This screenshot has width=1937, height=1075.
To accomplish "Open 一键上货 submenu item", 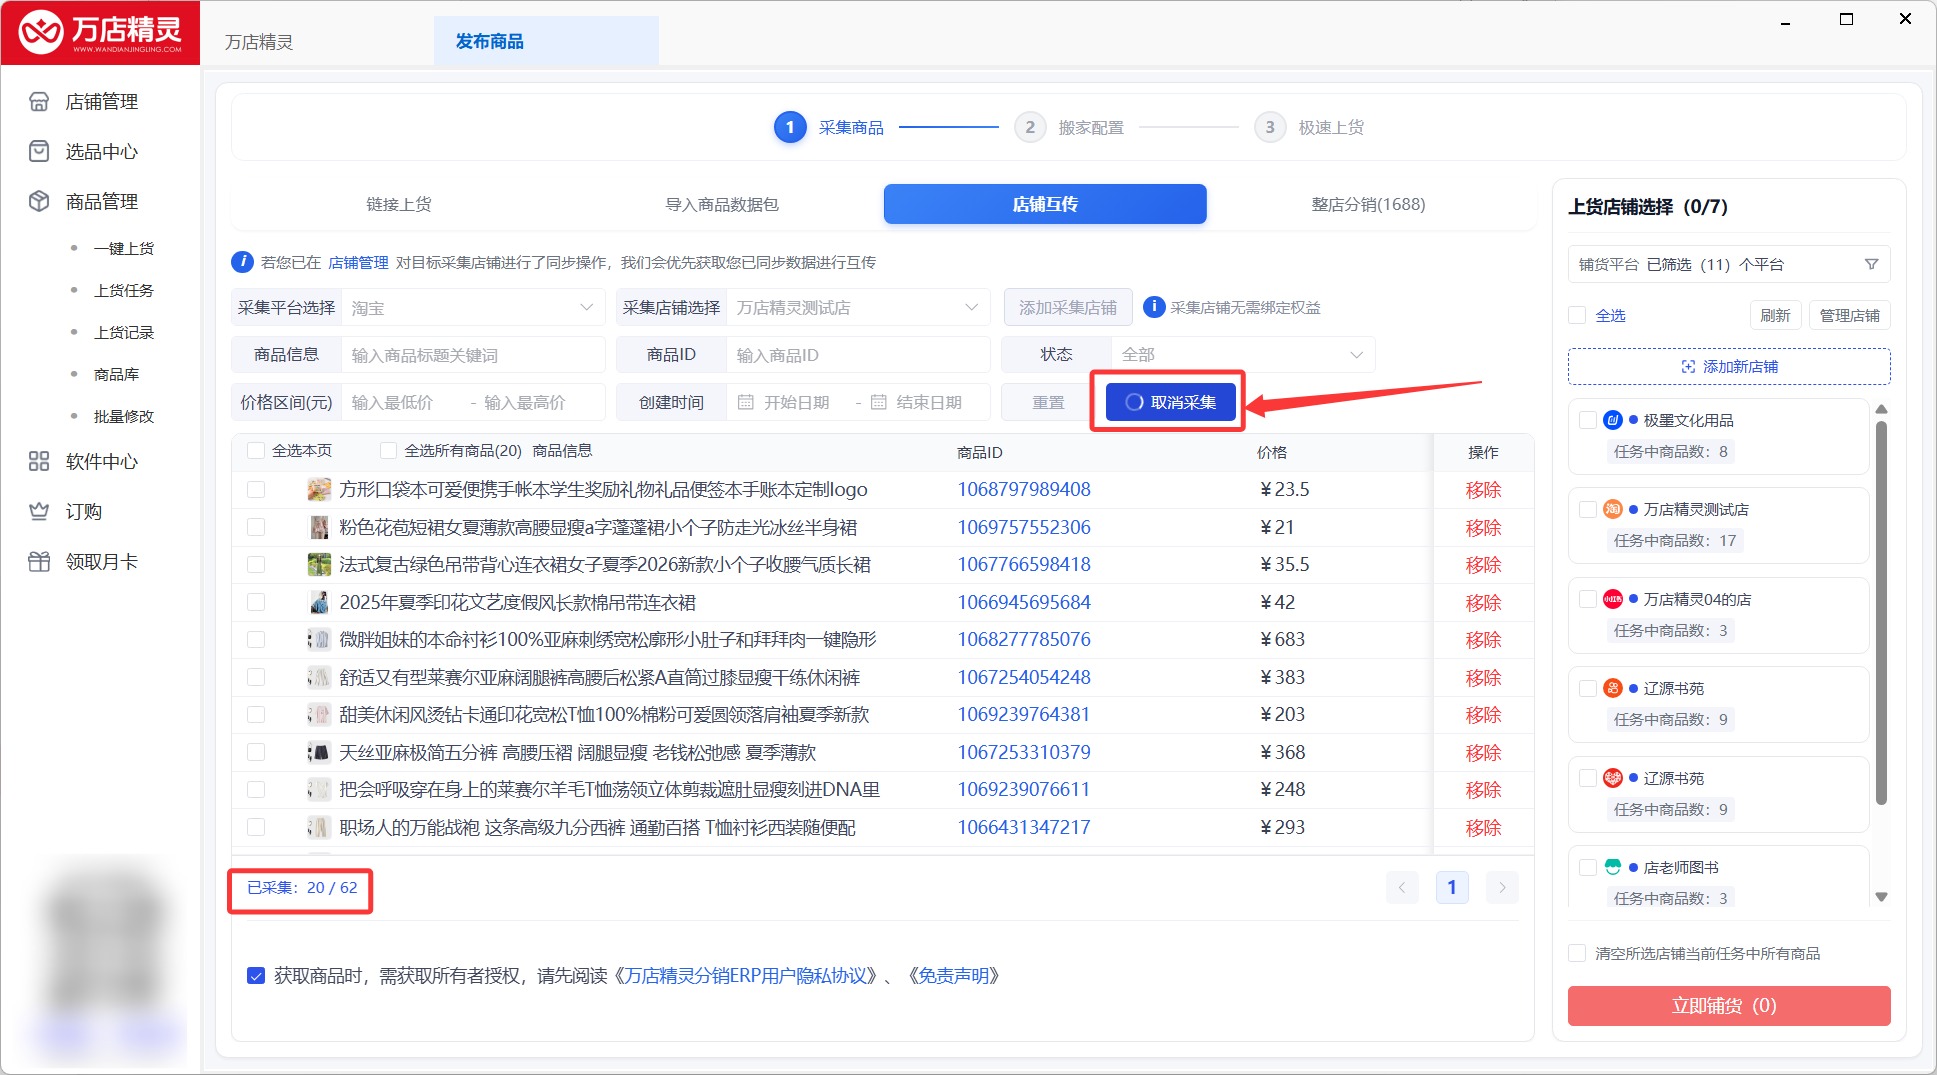I will [124, 248].
